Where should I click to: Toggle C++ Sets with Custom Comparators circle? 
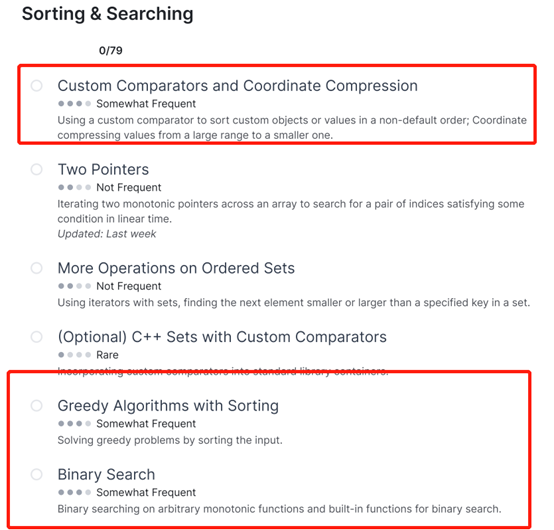(36, 337)
